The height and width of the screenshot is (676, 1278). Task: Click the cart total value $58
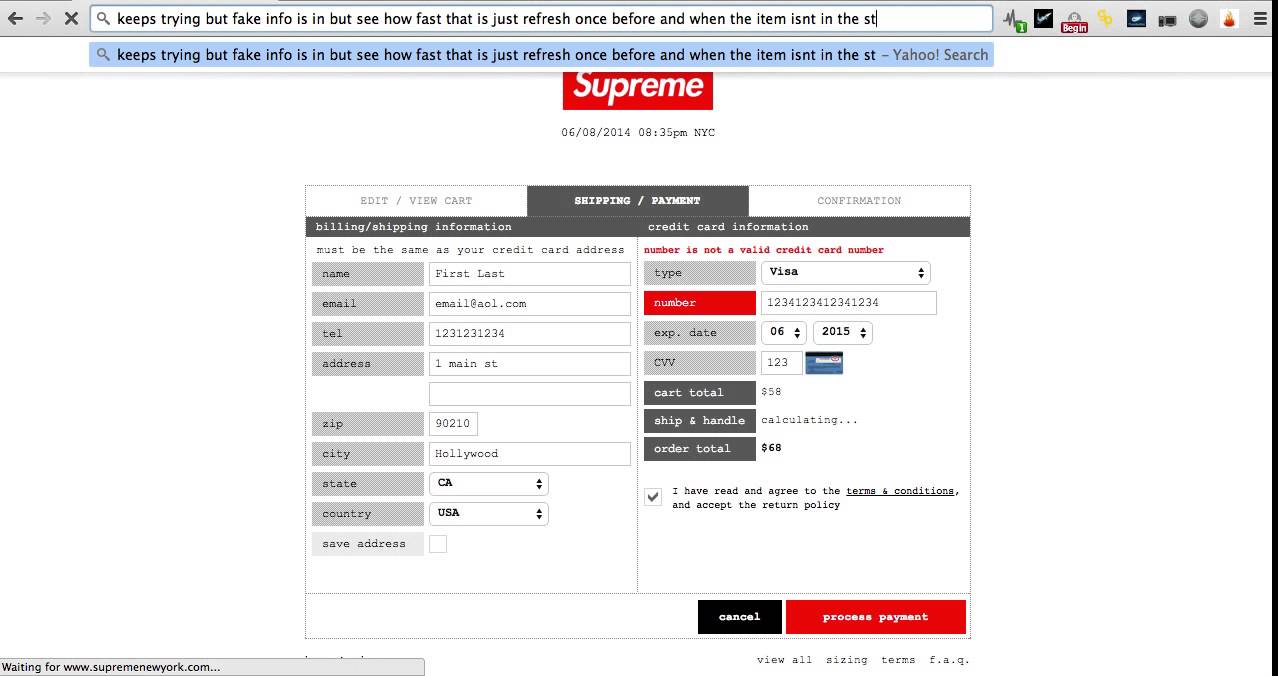click(x=771, y=392)
